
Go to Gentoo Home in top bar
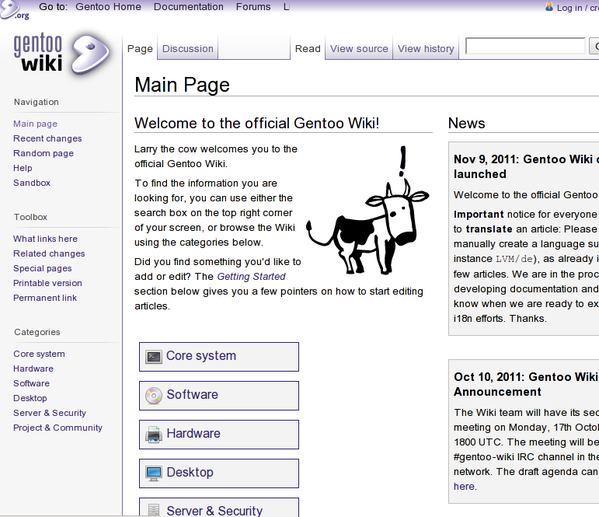point(108,7)
